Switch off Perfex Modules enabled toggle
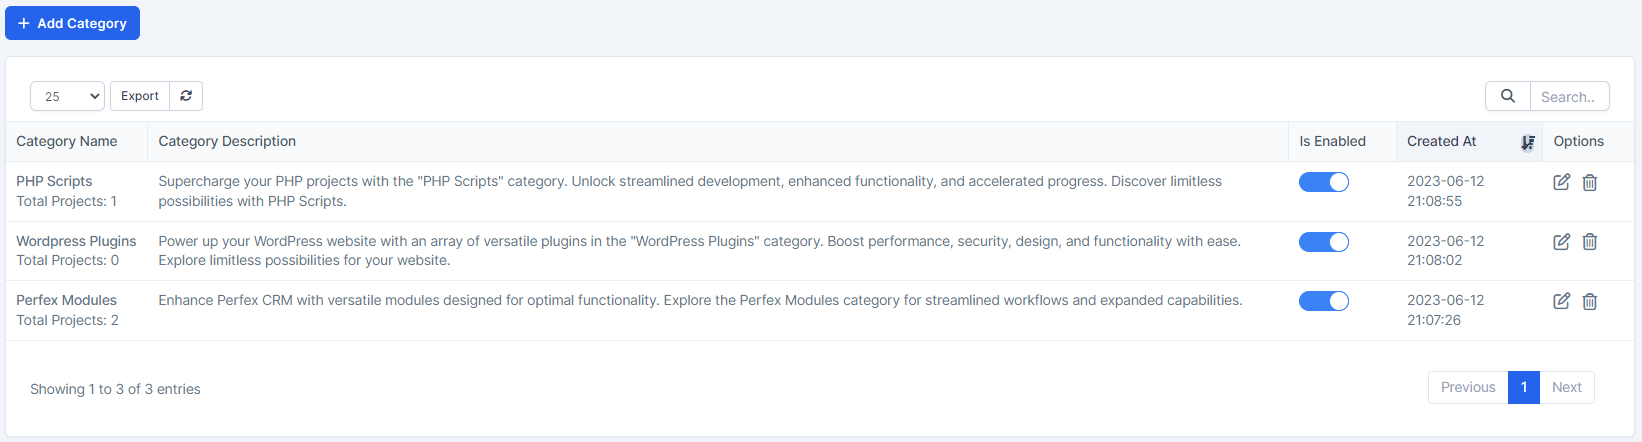The width and height of the screenshot is (1642, 442). [1323, 301]
